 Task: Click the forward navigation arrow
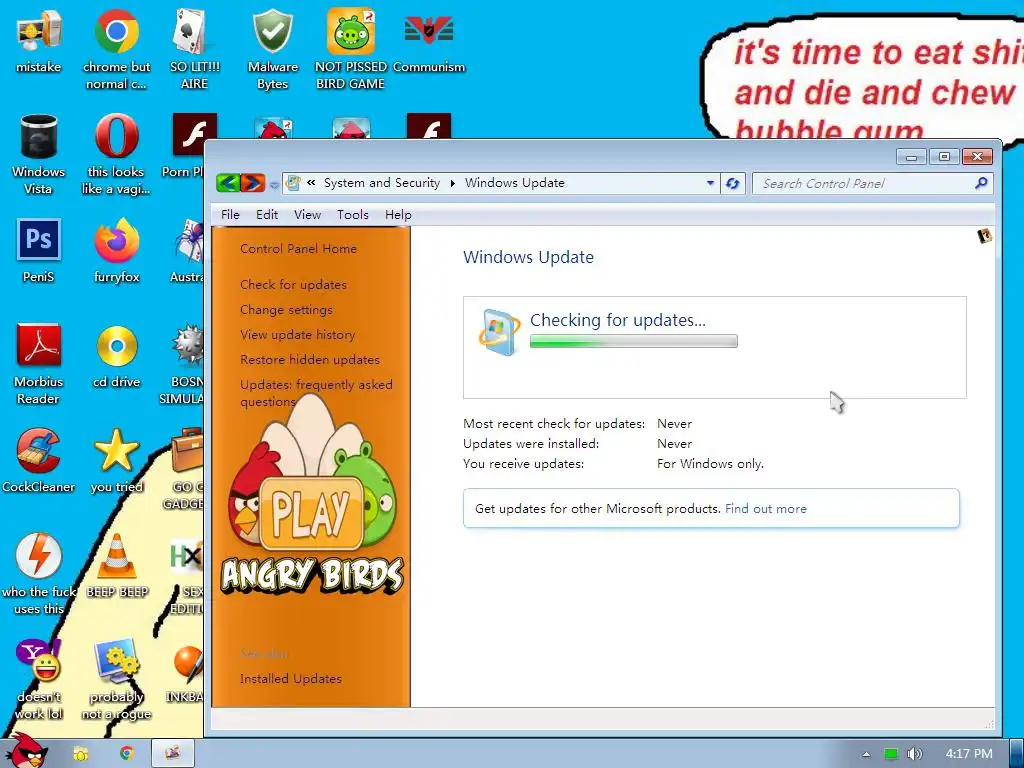(x=253, y=183)
